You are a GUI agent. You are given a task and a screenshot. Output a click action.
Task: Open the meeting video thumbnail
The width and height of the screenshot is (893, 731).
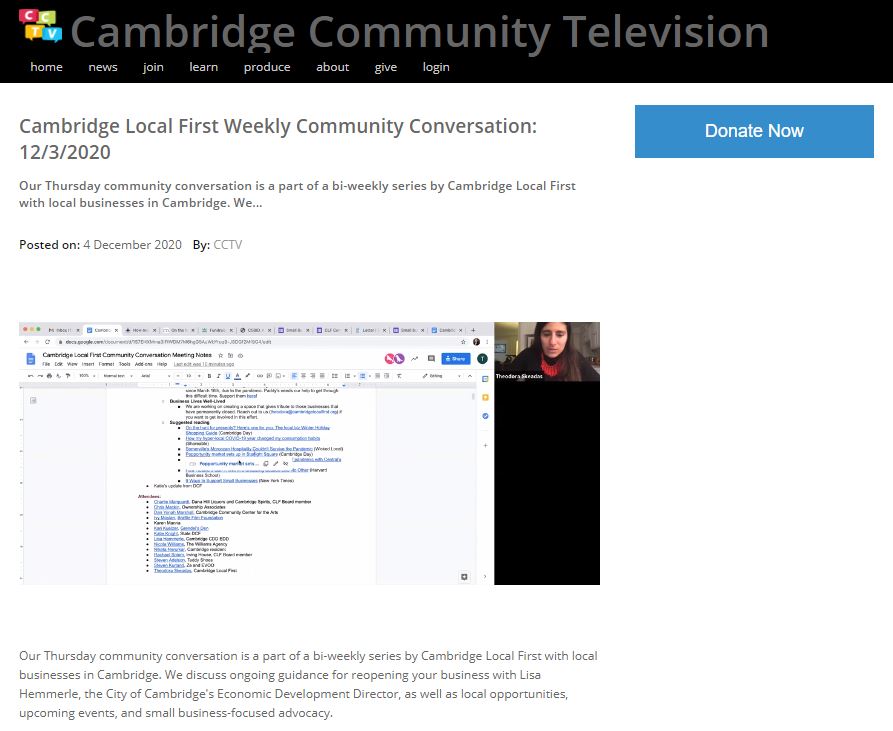pyautogui.click(x=309, y=453)
